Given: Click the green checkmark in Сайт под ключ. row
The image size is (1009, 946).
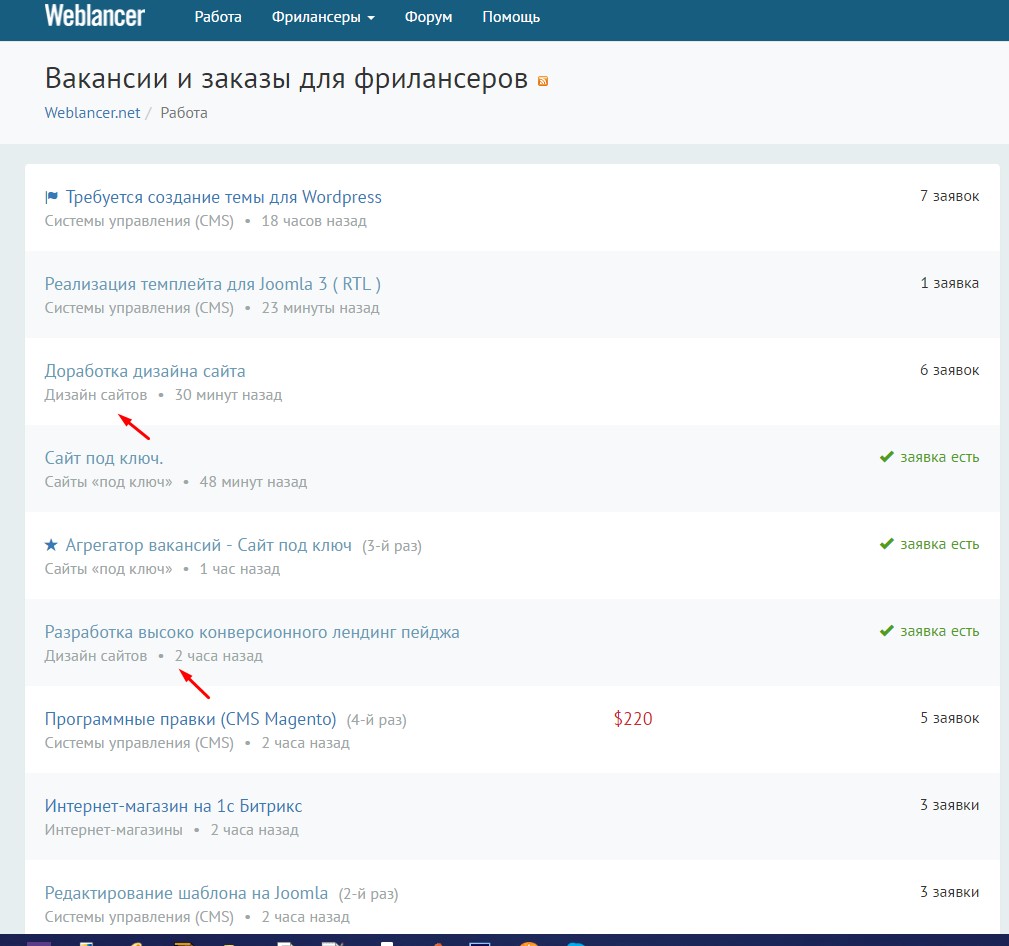Looking at the screenshot, I should click(x=887, y=457).
